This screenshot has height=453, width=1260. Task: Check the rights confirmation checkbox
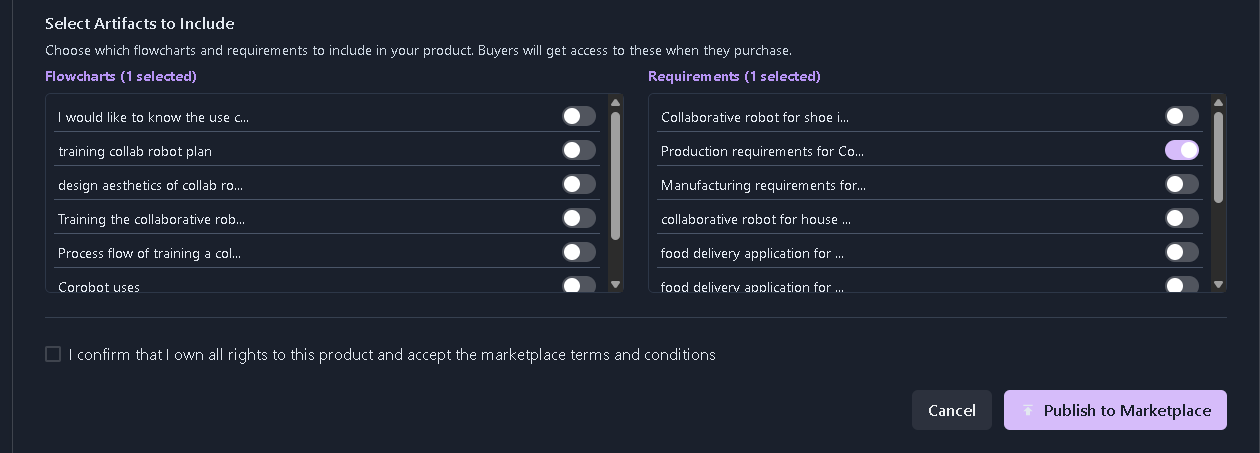click(53, 354)
